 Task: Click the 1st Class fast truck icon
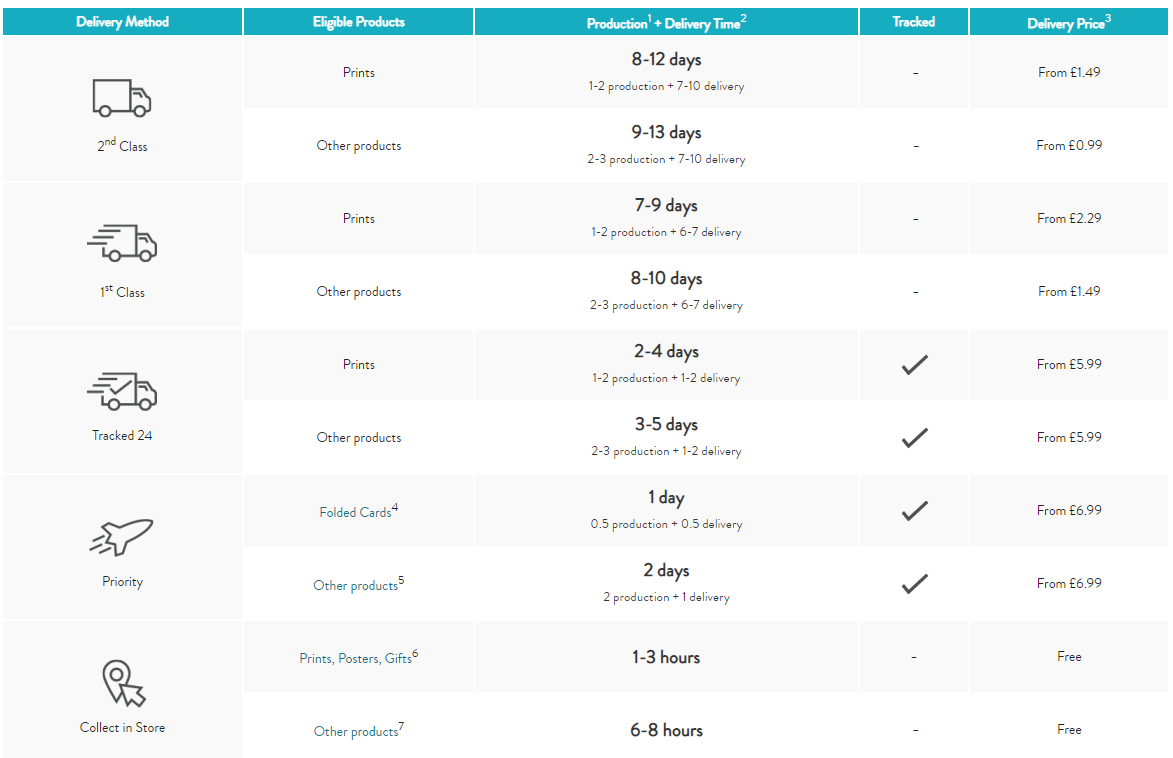pyautogui.click(x=122, y=243)
